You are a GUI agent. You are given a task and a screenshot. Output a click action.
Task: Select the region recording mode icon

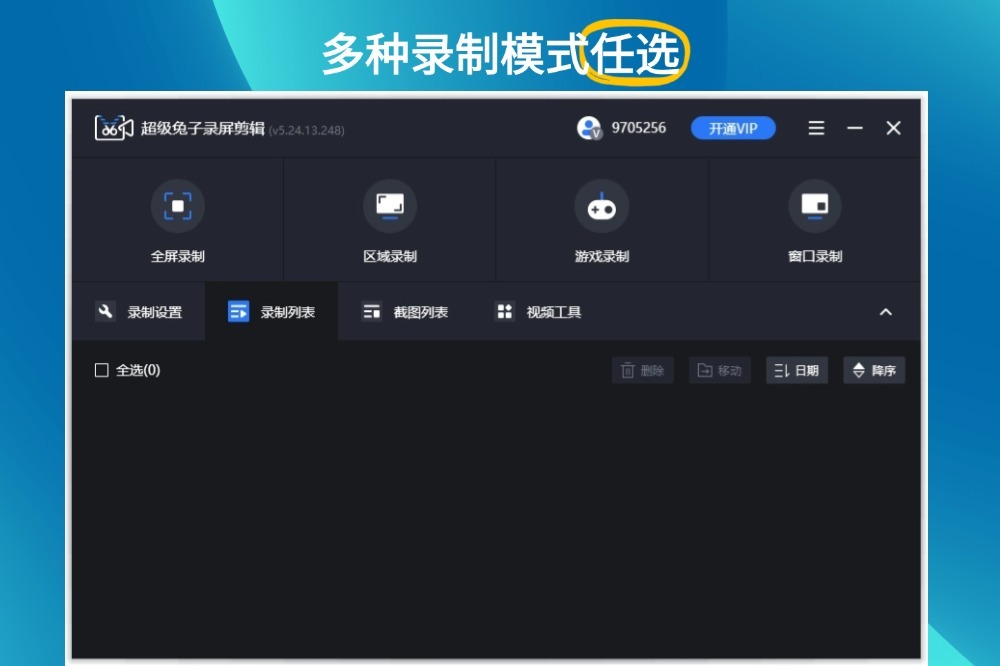(x=389, y=206)
